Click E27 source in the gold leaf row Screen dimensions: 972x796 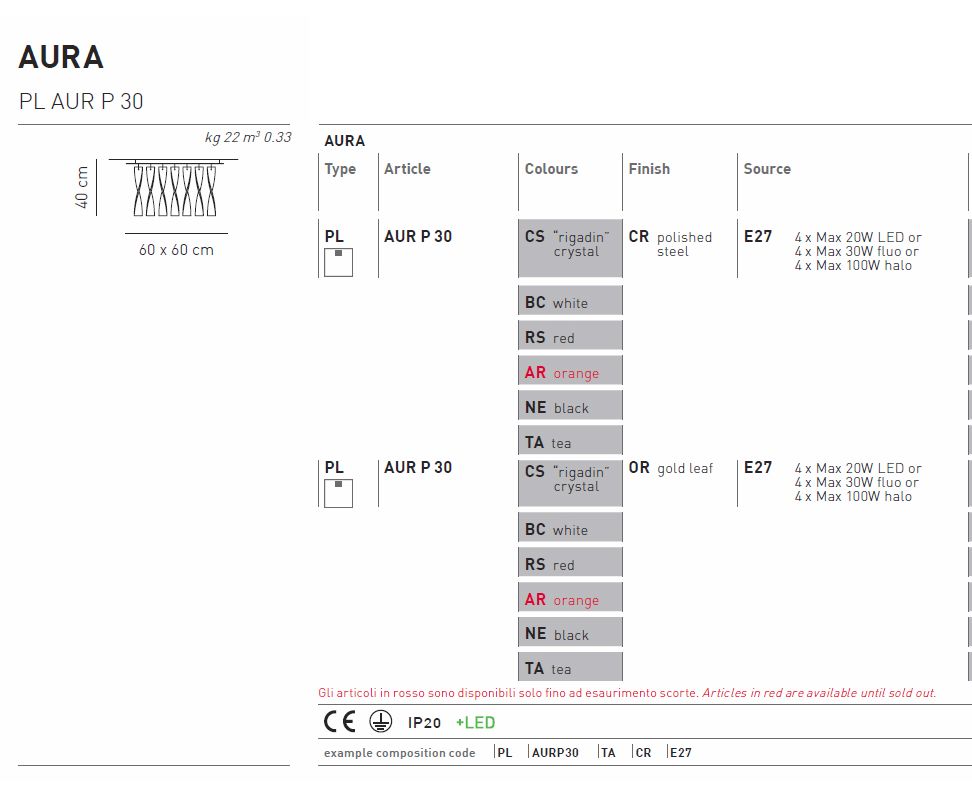coord(758,468)
